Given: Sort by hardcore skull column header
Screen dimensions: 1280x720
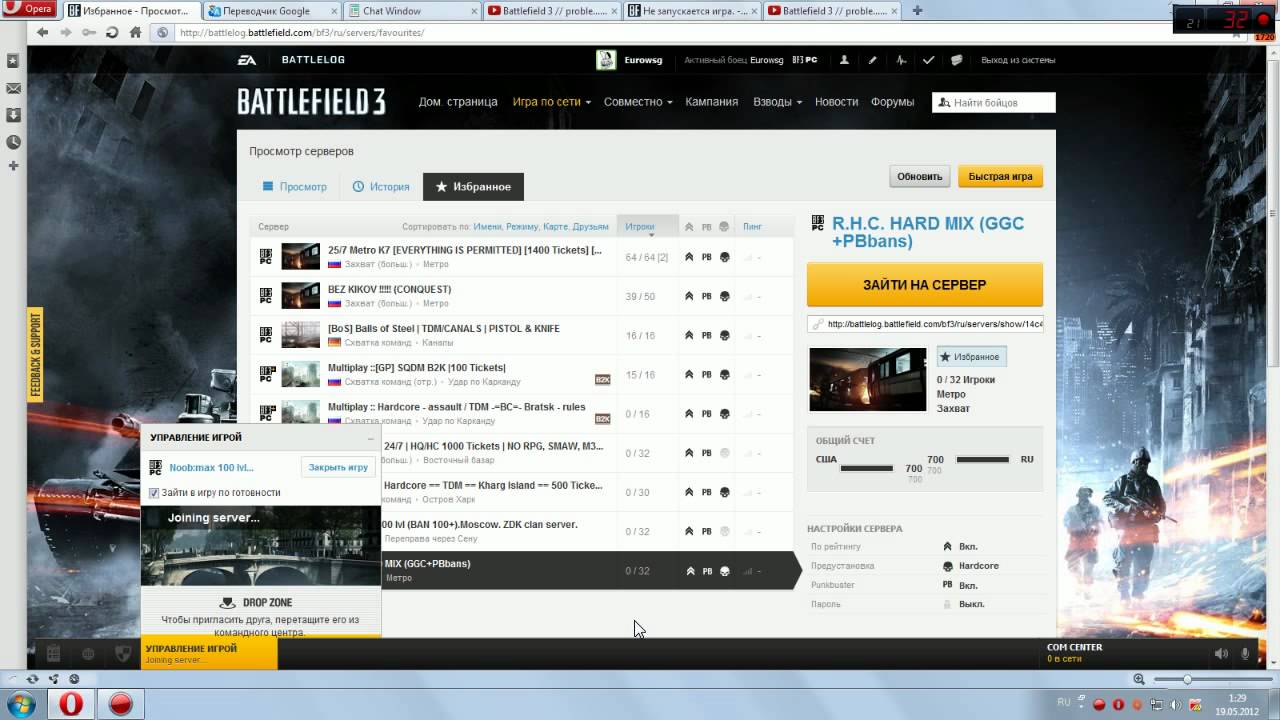Looking at the screenshot, I should (724, 227).
